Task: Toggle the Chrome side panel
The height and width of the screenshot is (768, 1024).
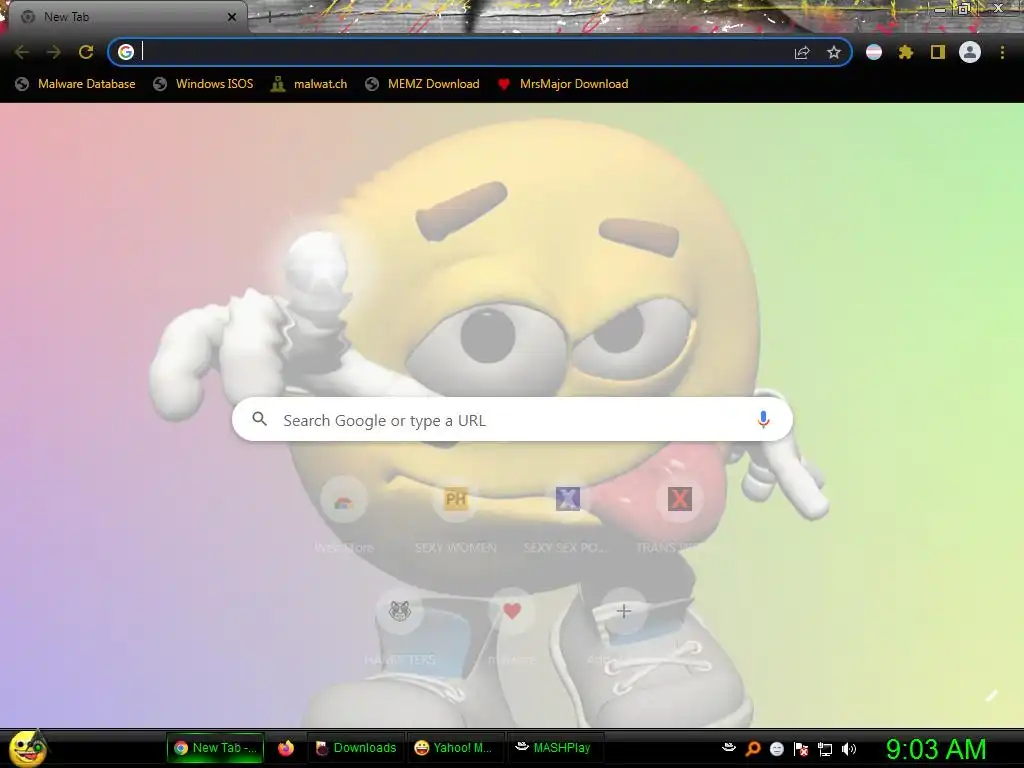Action: click(x=938, y=52)
